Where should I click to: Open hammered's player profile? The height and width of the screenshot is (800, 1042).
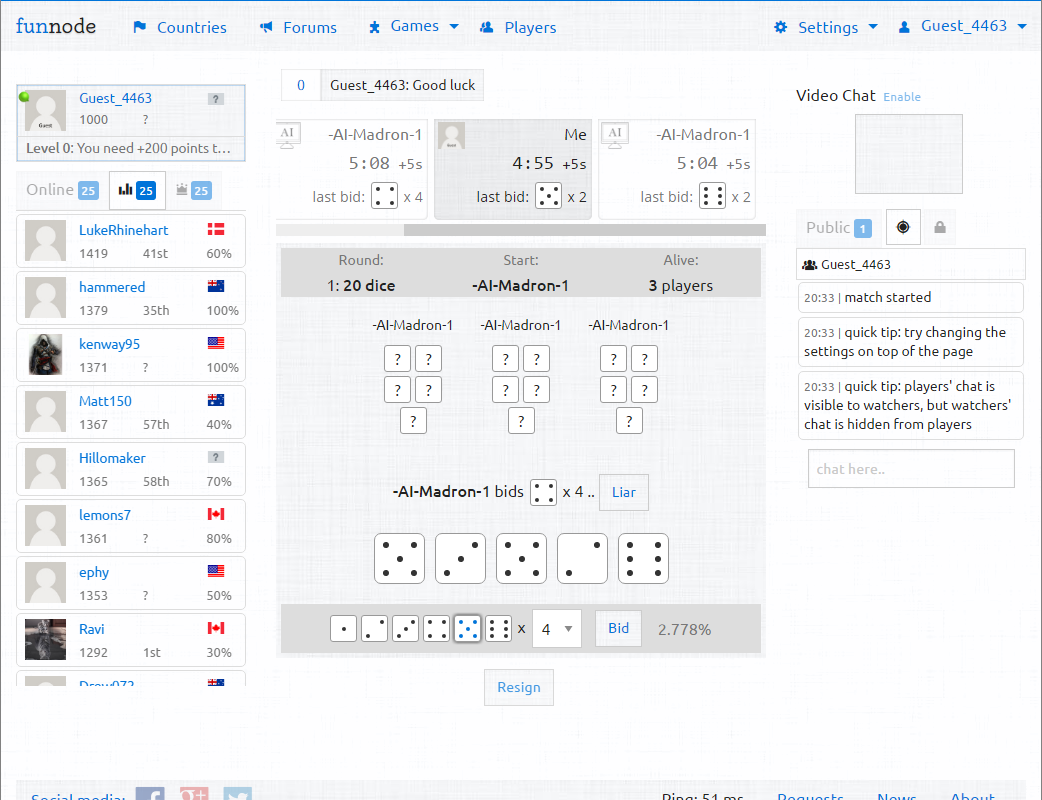click(x=112, y=288)
